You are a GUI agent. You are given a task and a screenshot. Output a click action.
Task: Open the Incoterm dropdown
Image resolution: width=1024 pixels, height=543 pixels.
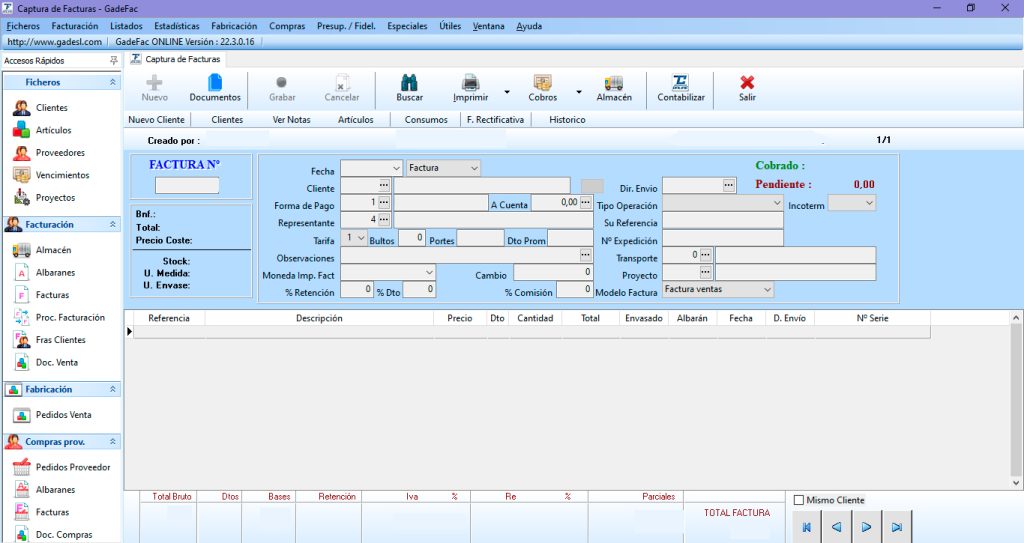868,203
